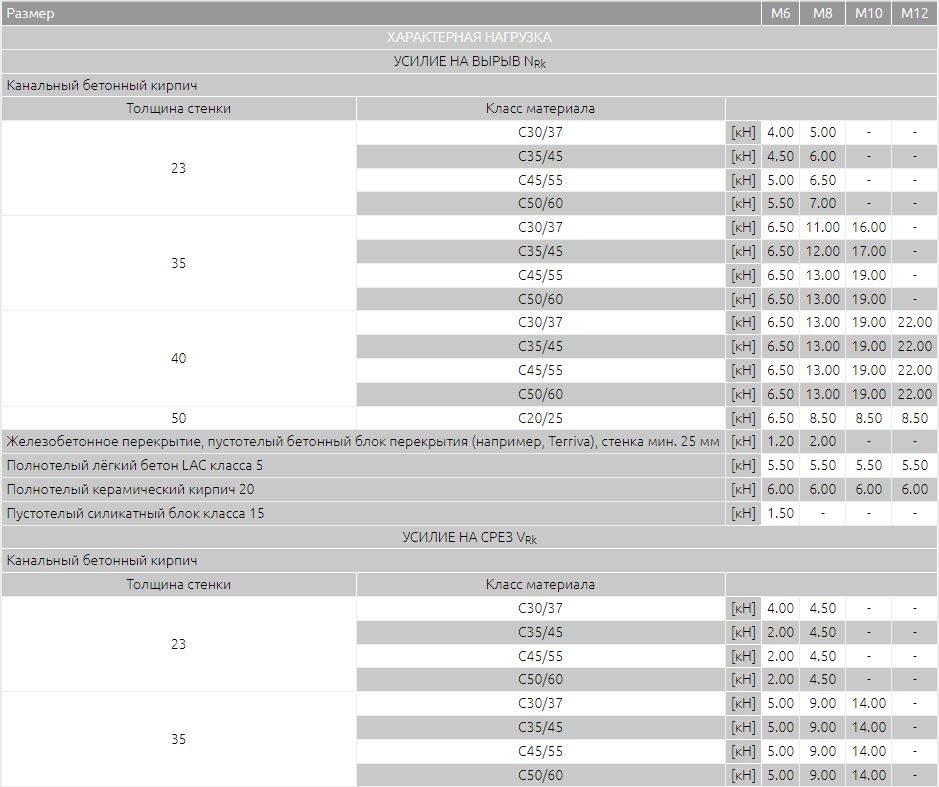Click wall thickness 50 cell
939x787 pixels.
(x=178, y=418)
